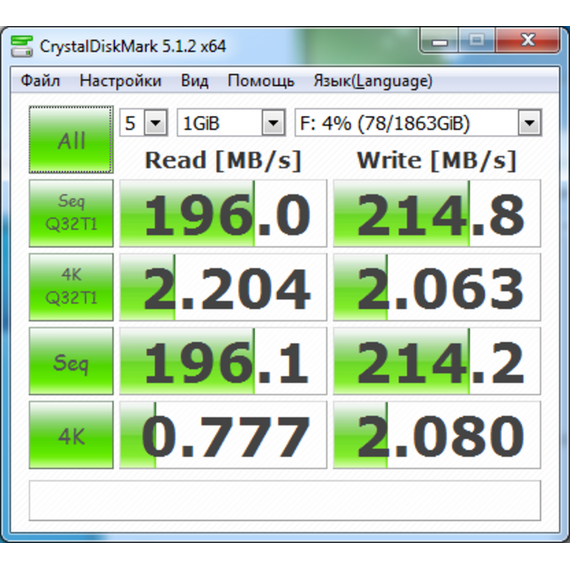
Task: Run all benchmarks with the All button
Action: click(71, 140)
